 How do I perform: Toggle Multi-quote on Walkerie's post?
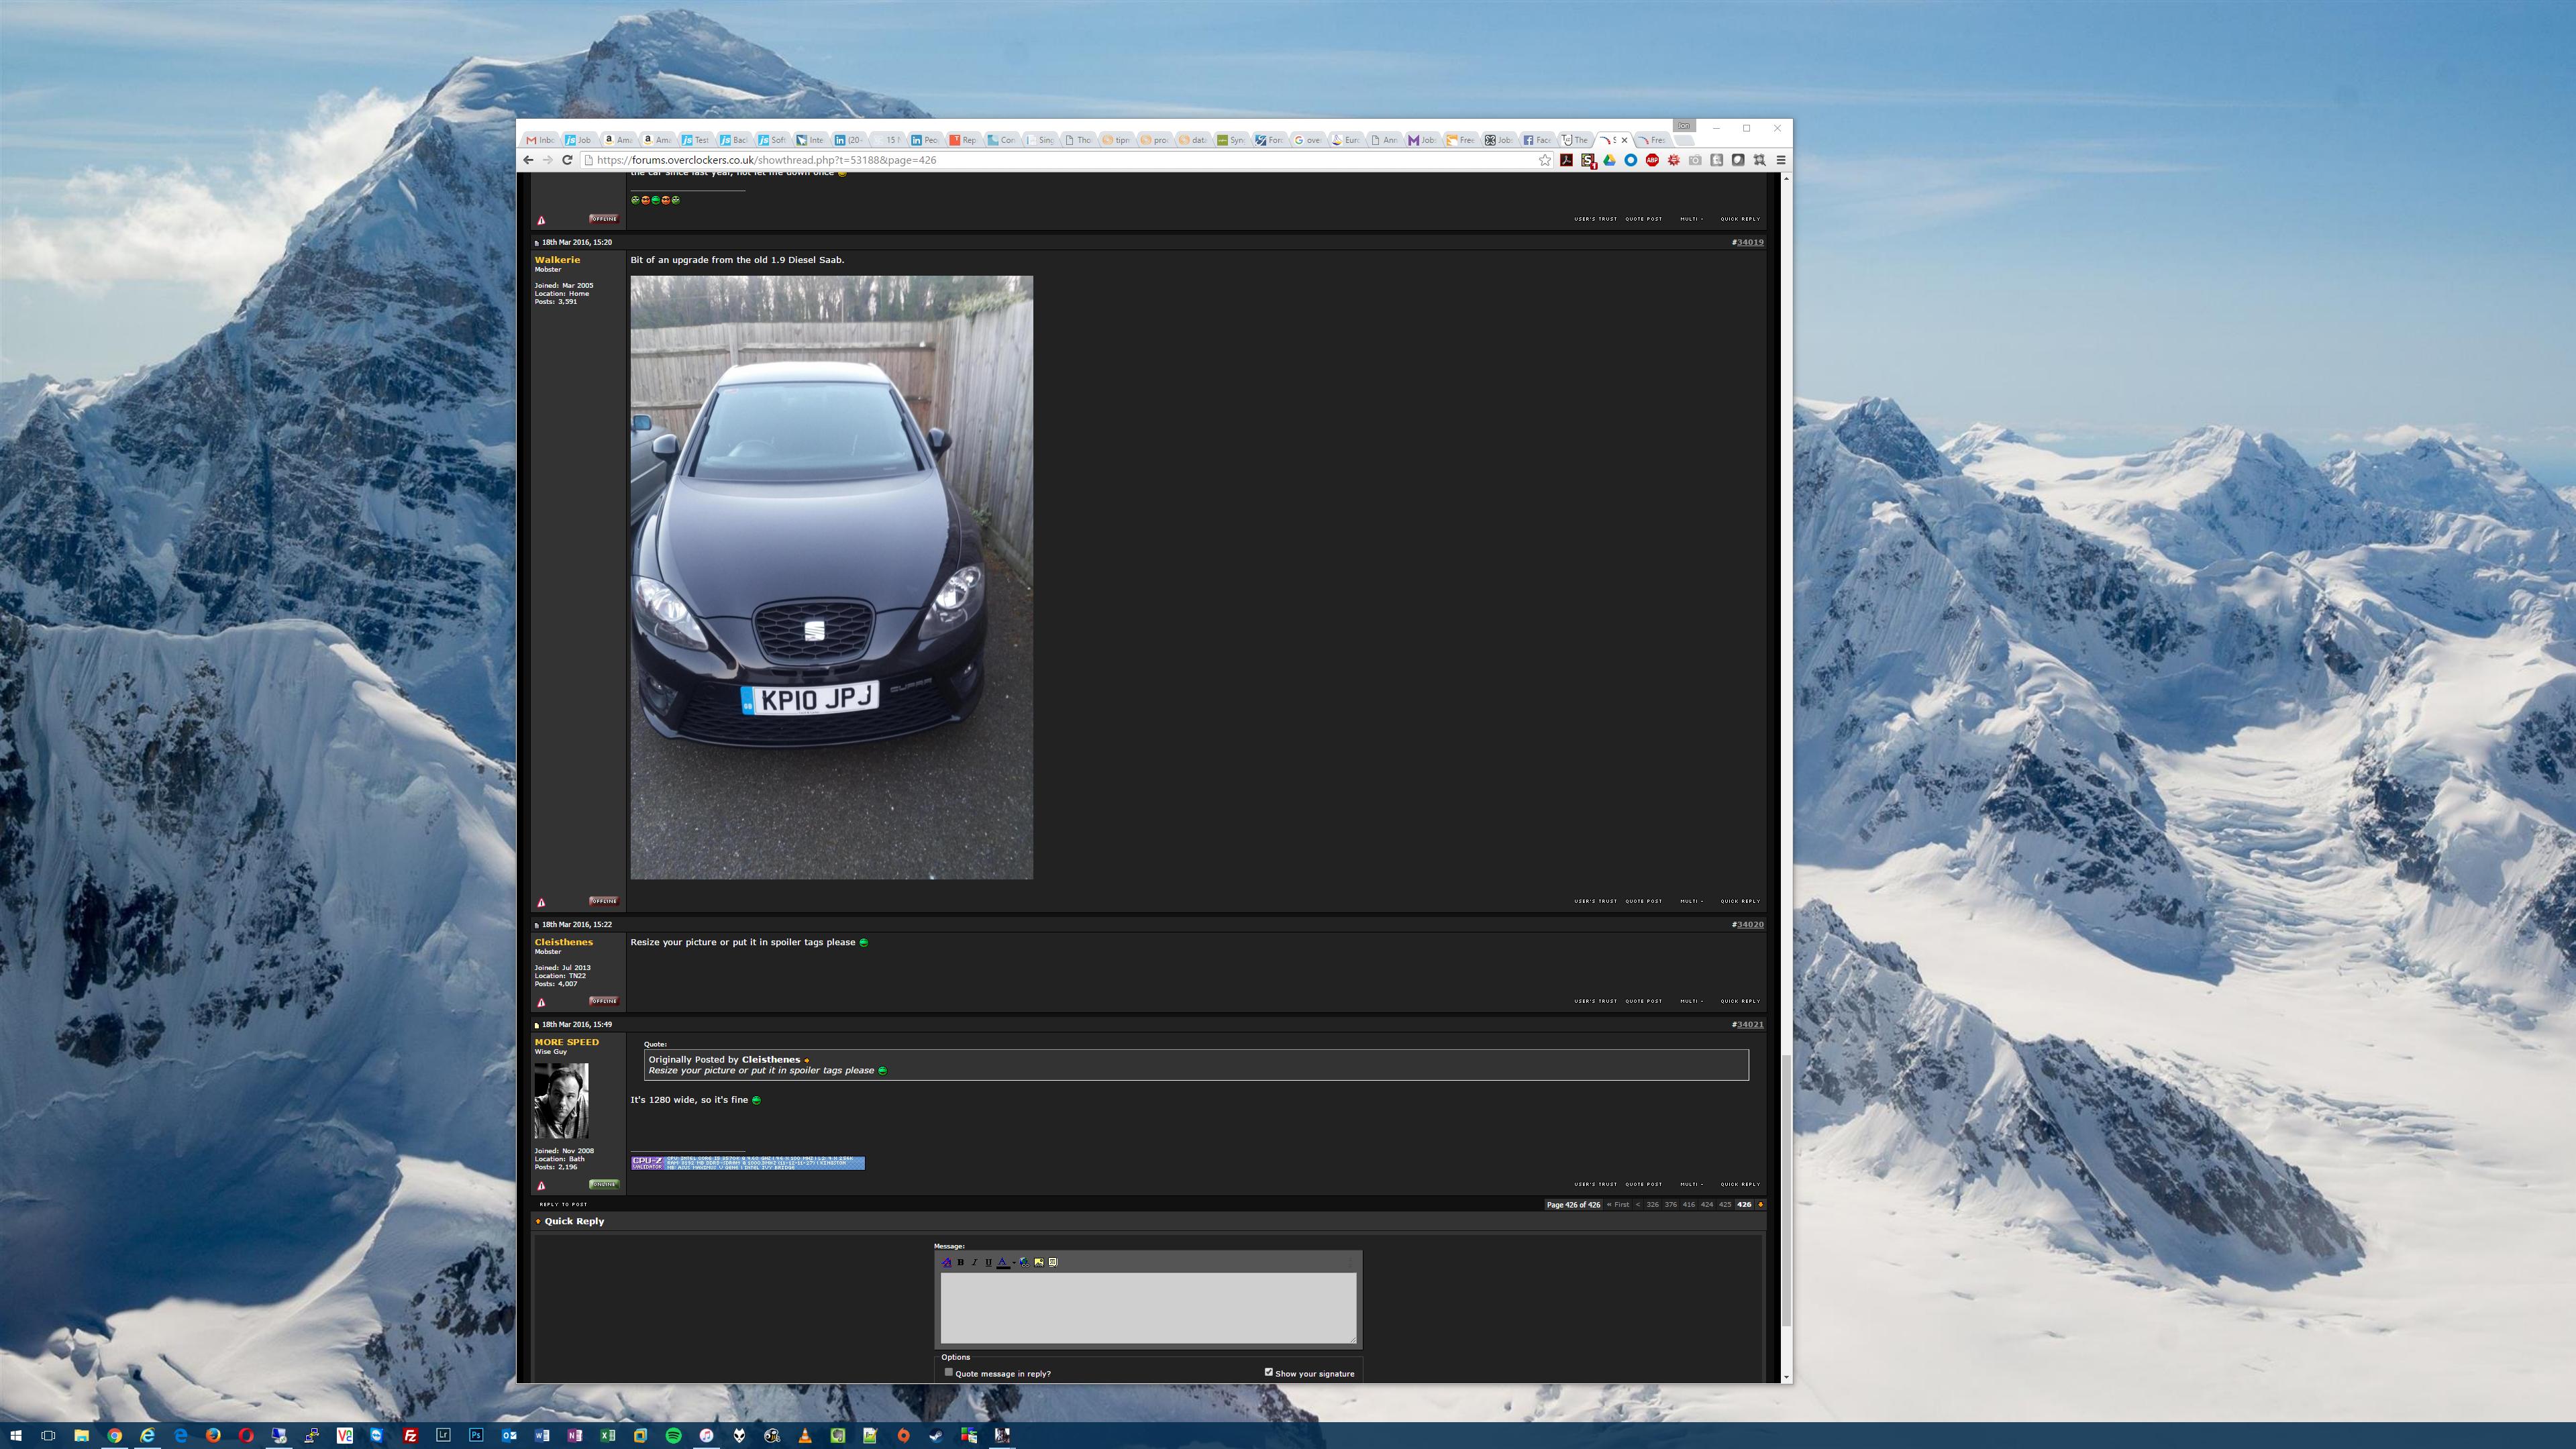[1691, 901]
